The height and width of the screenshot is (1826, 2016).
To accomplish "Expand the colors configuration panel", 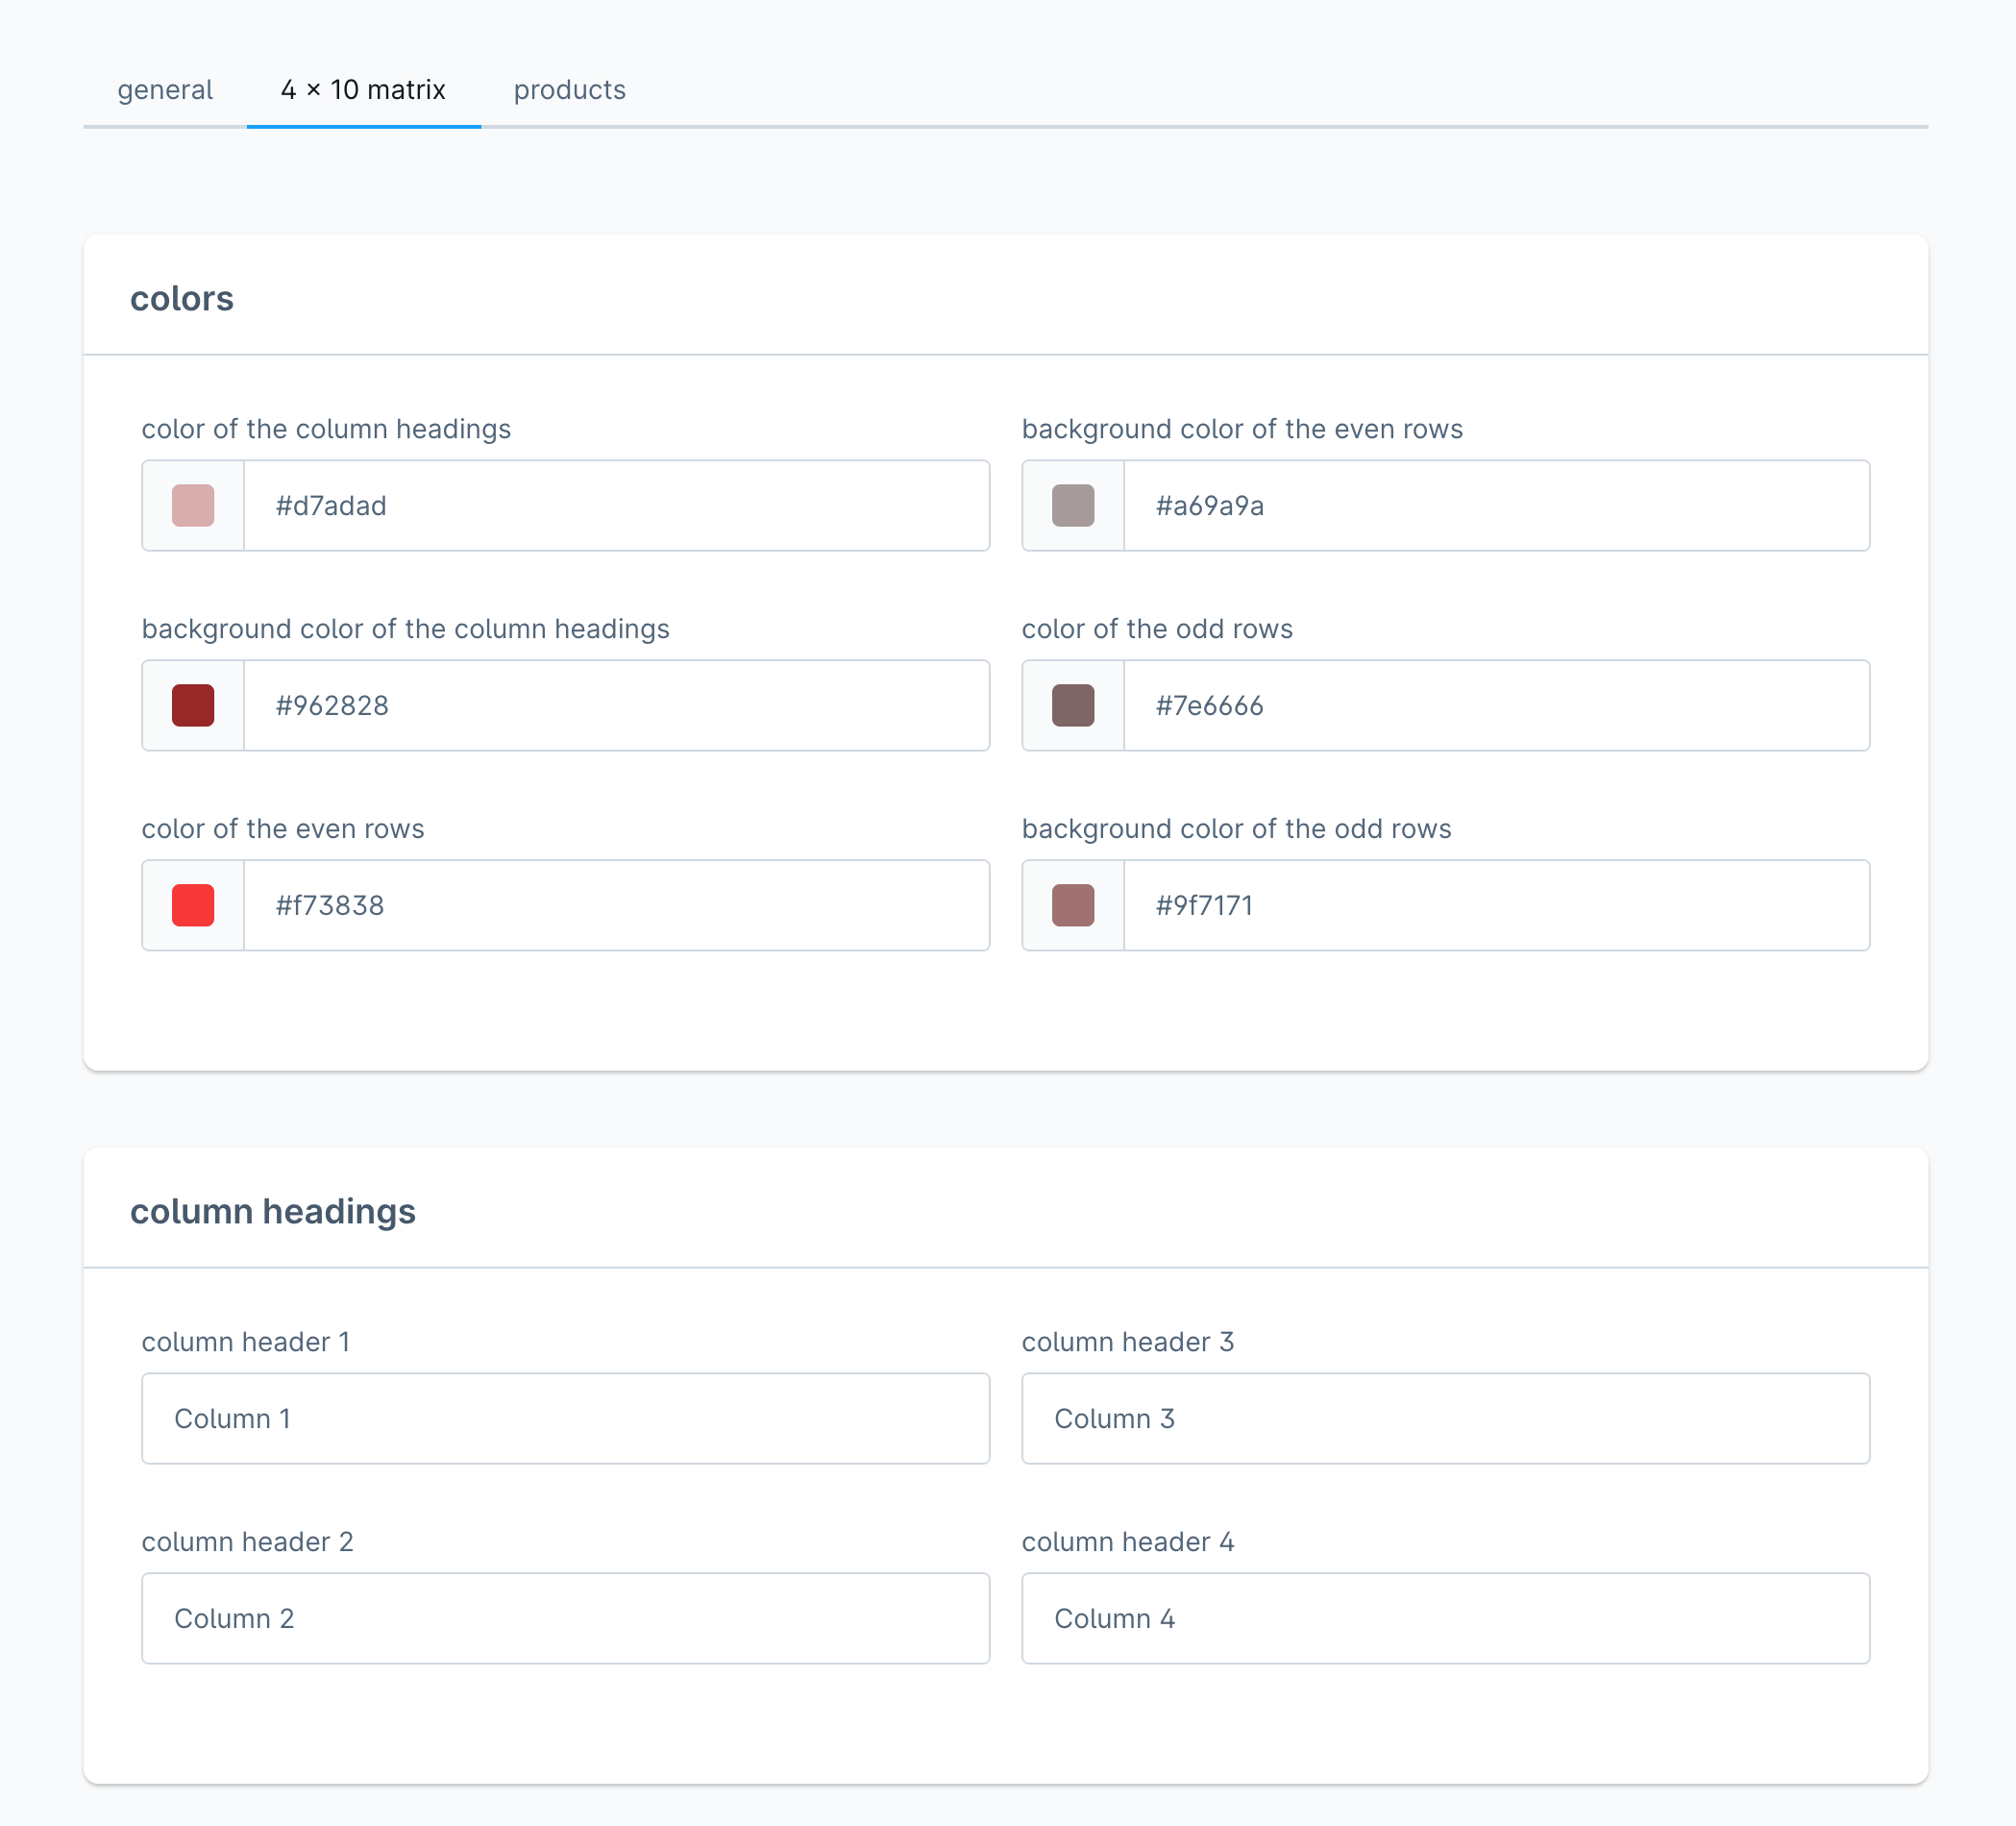I will click(x=1006, y=299).
